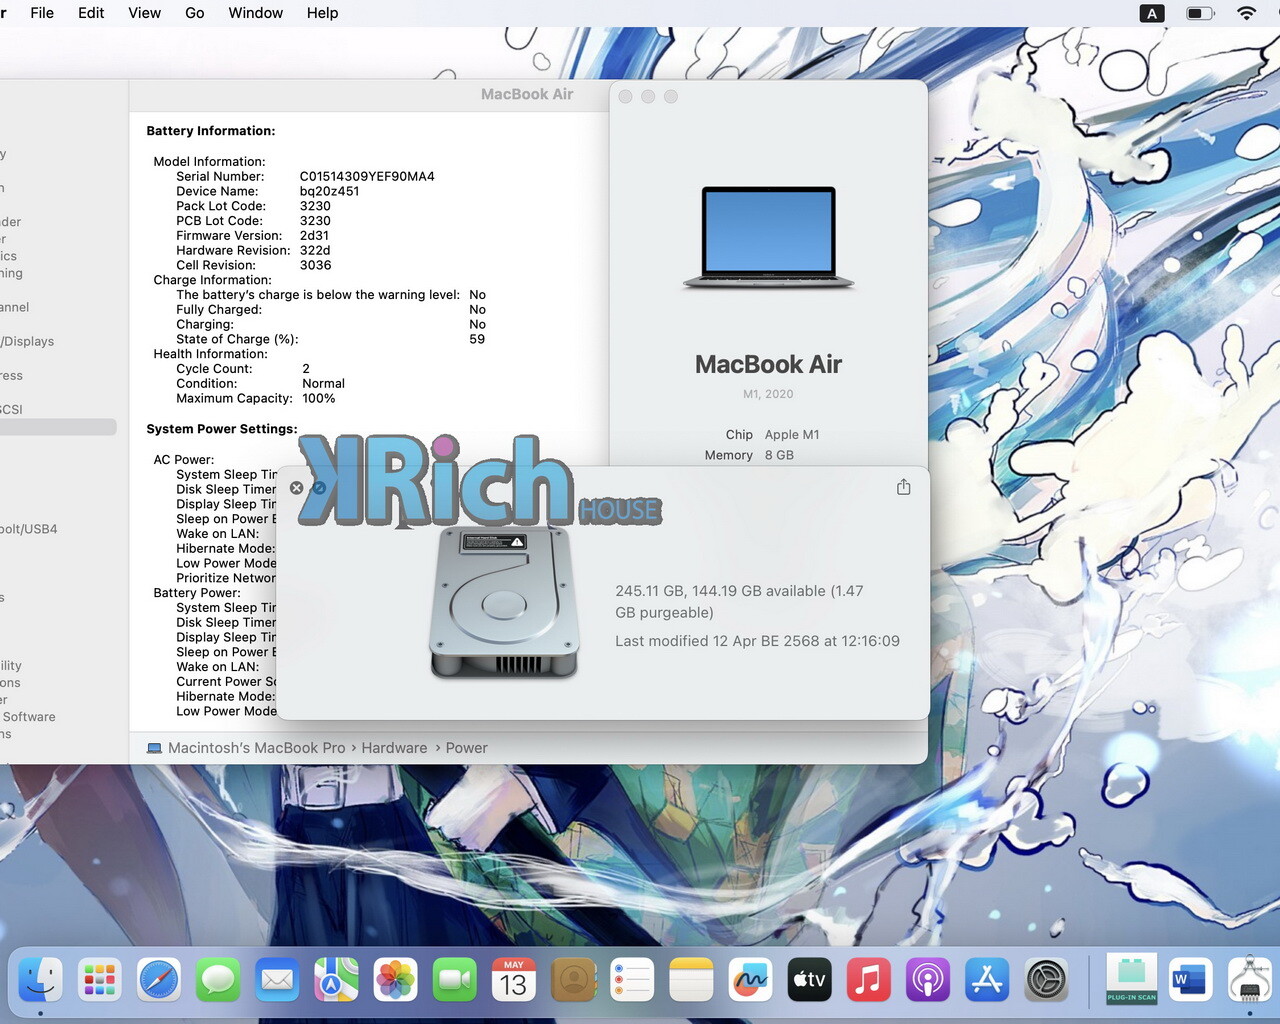Open Calendar showing May 13

coord(513,980)
